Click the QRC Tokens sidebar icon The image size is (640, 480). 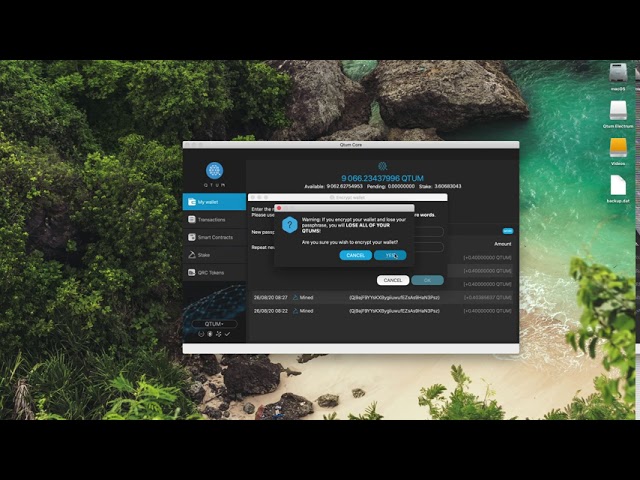[192, 272]
